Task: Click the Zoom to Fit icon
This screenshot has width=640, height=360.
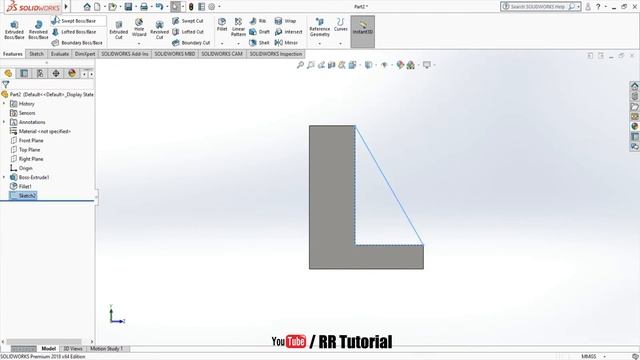Action: coord(300,65)
